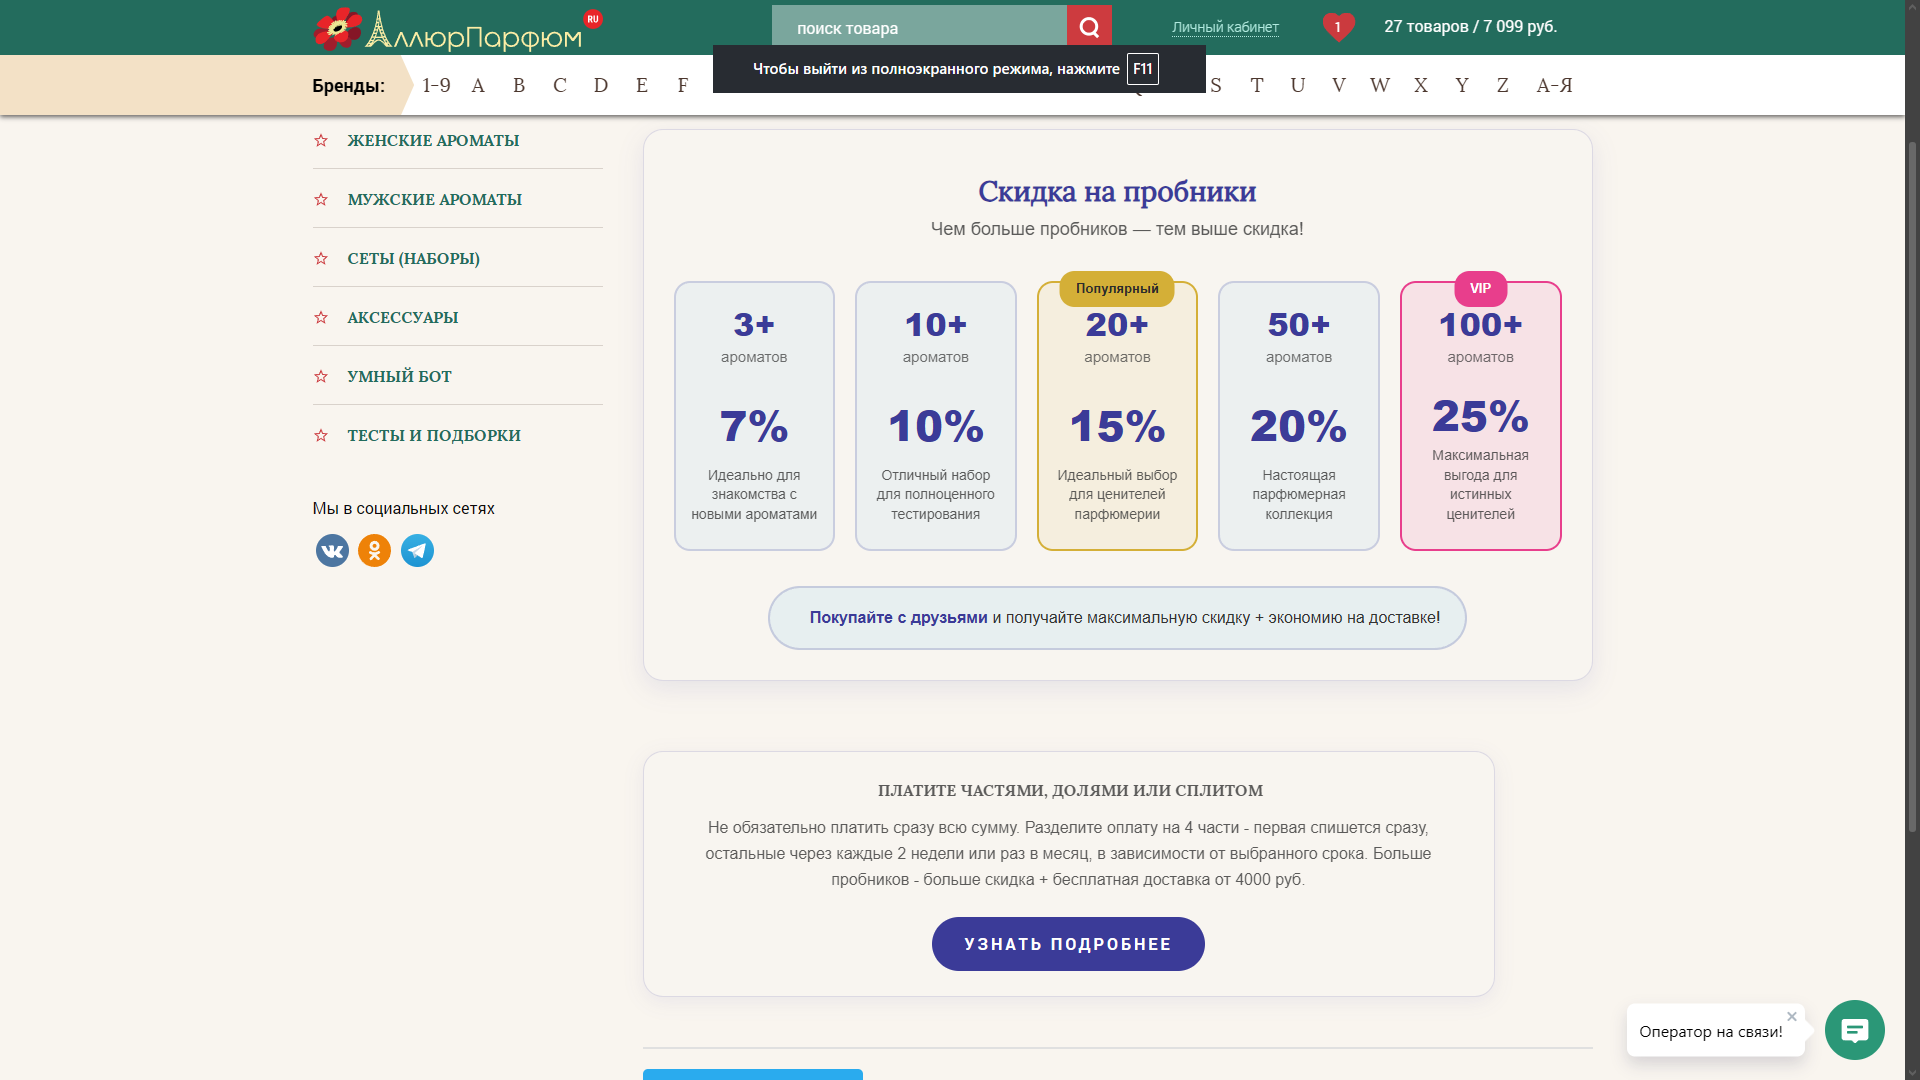Open the VK social network icon

[x=332, y=551]
